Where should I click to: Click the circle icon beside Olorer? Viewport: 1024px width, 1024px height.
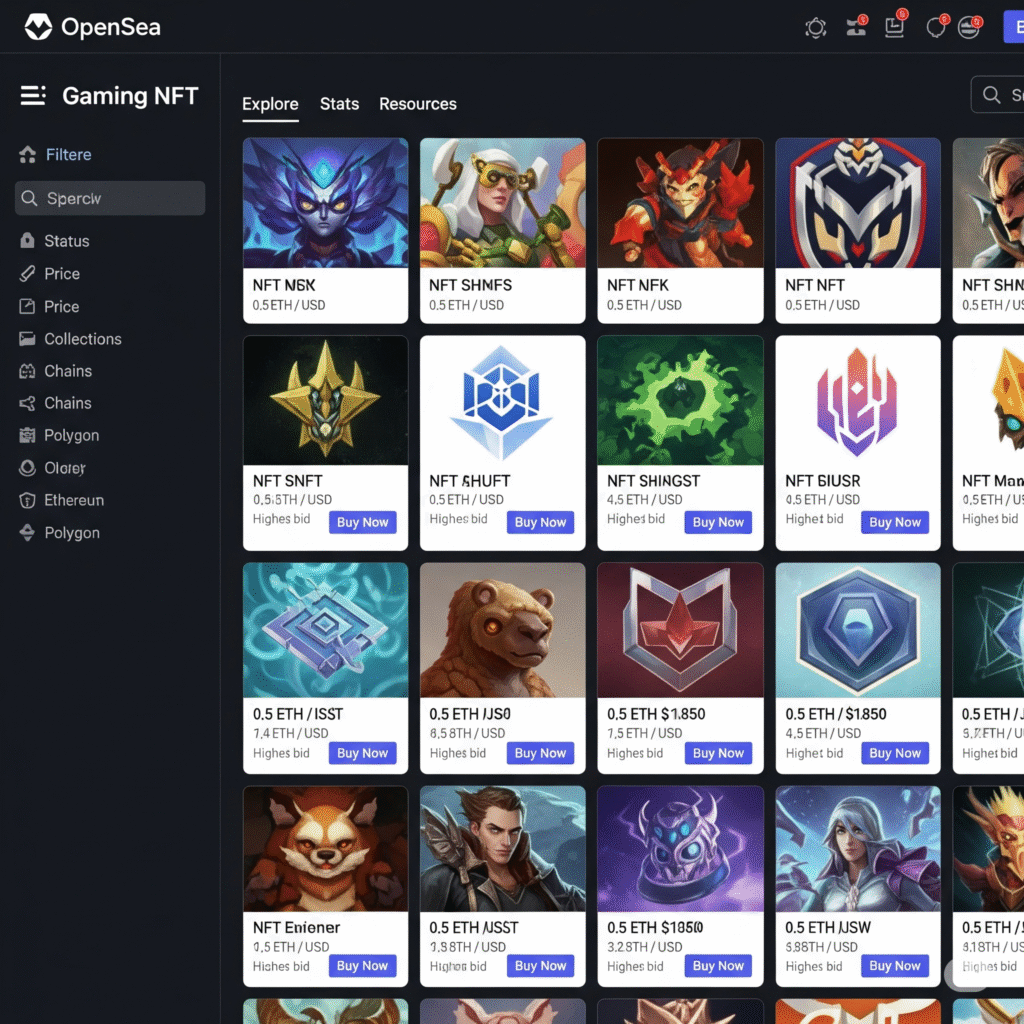click(x=27, y=468)
